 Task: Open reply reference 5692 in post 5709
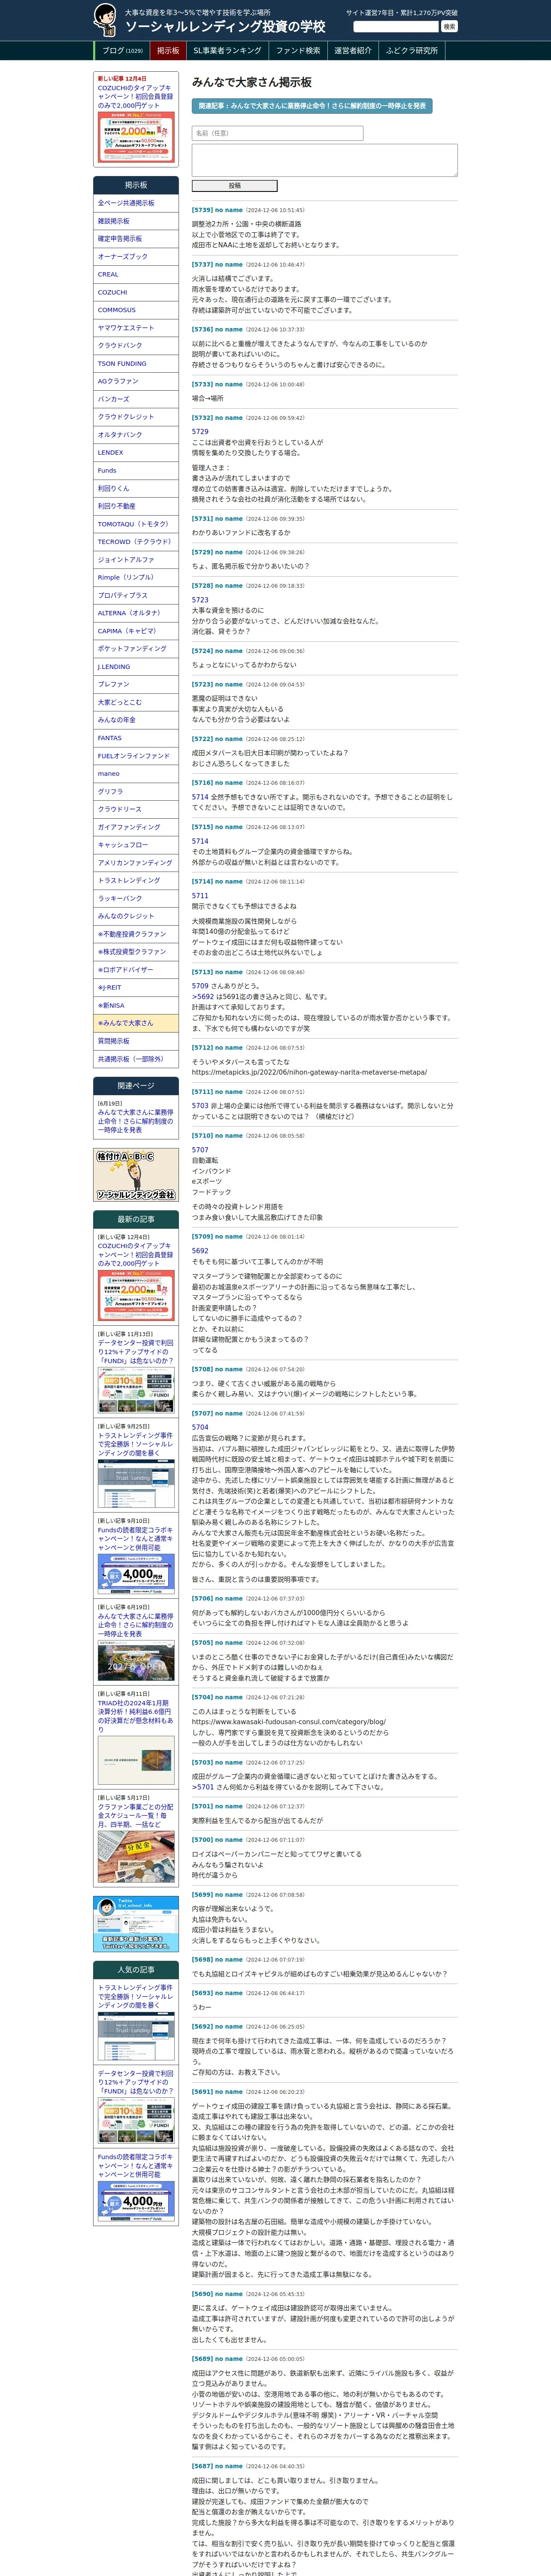coord(200,1251)
